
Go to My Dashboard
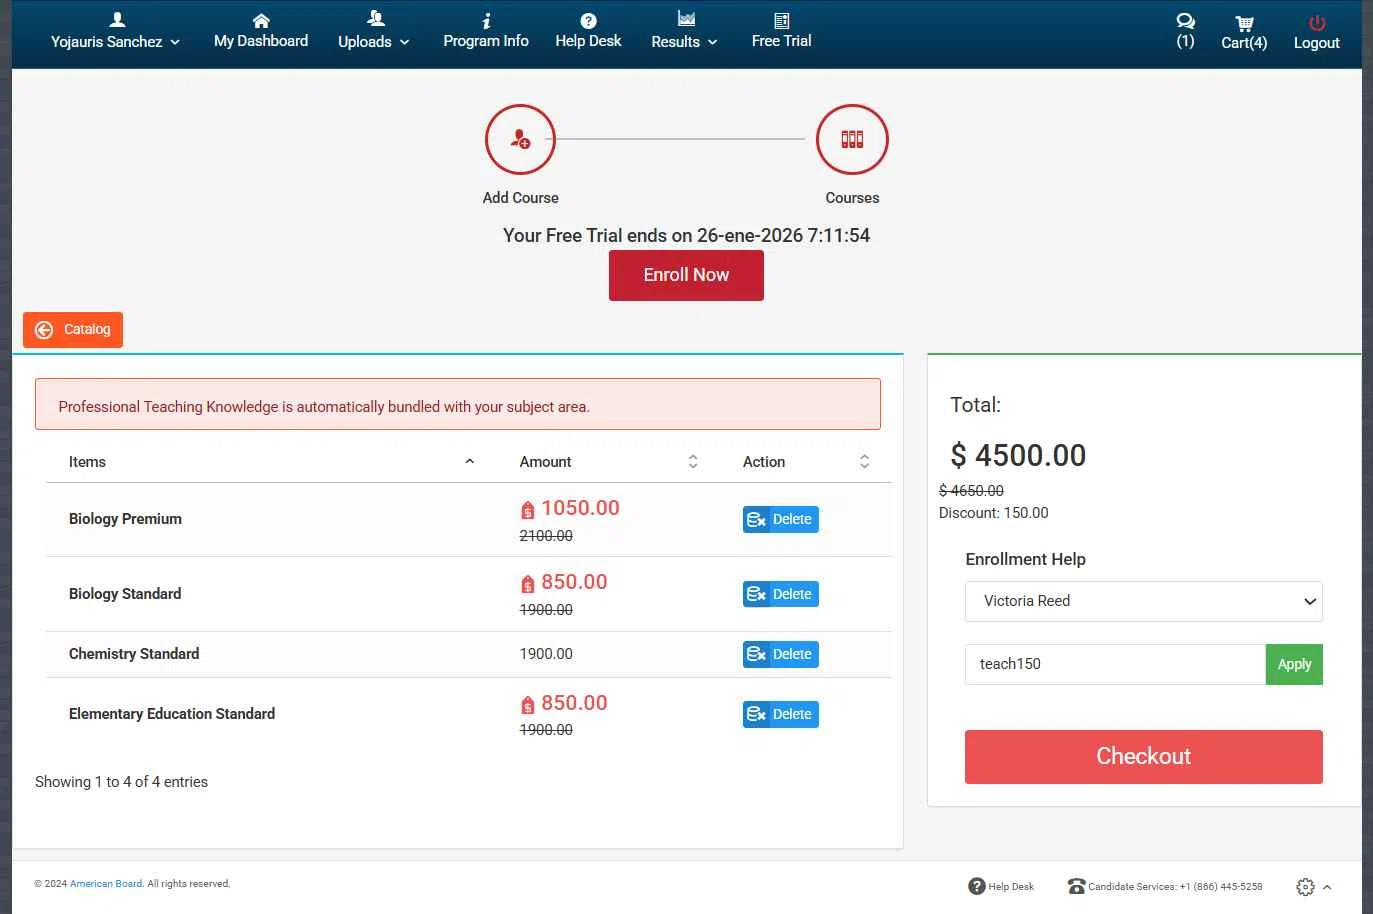click(x=261, y=41)
